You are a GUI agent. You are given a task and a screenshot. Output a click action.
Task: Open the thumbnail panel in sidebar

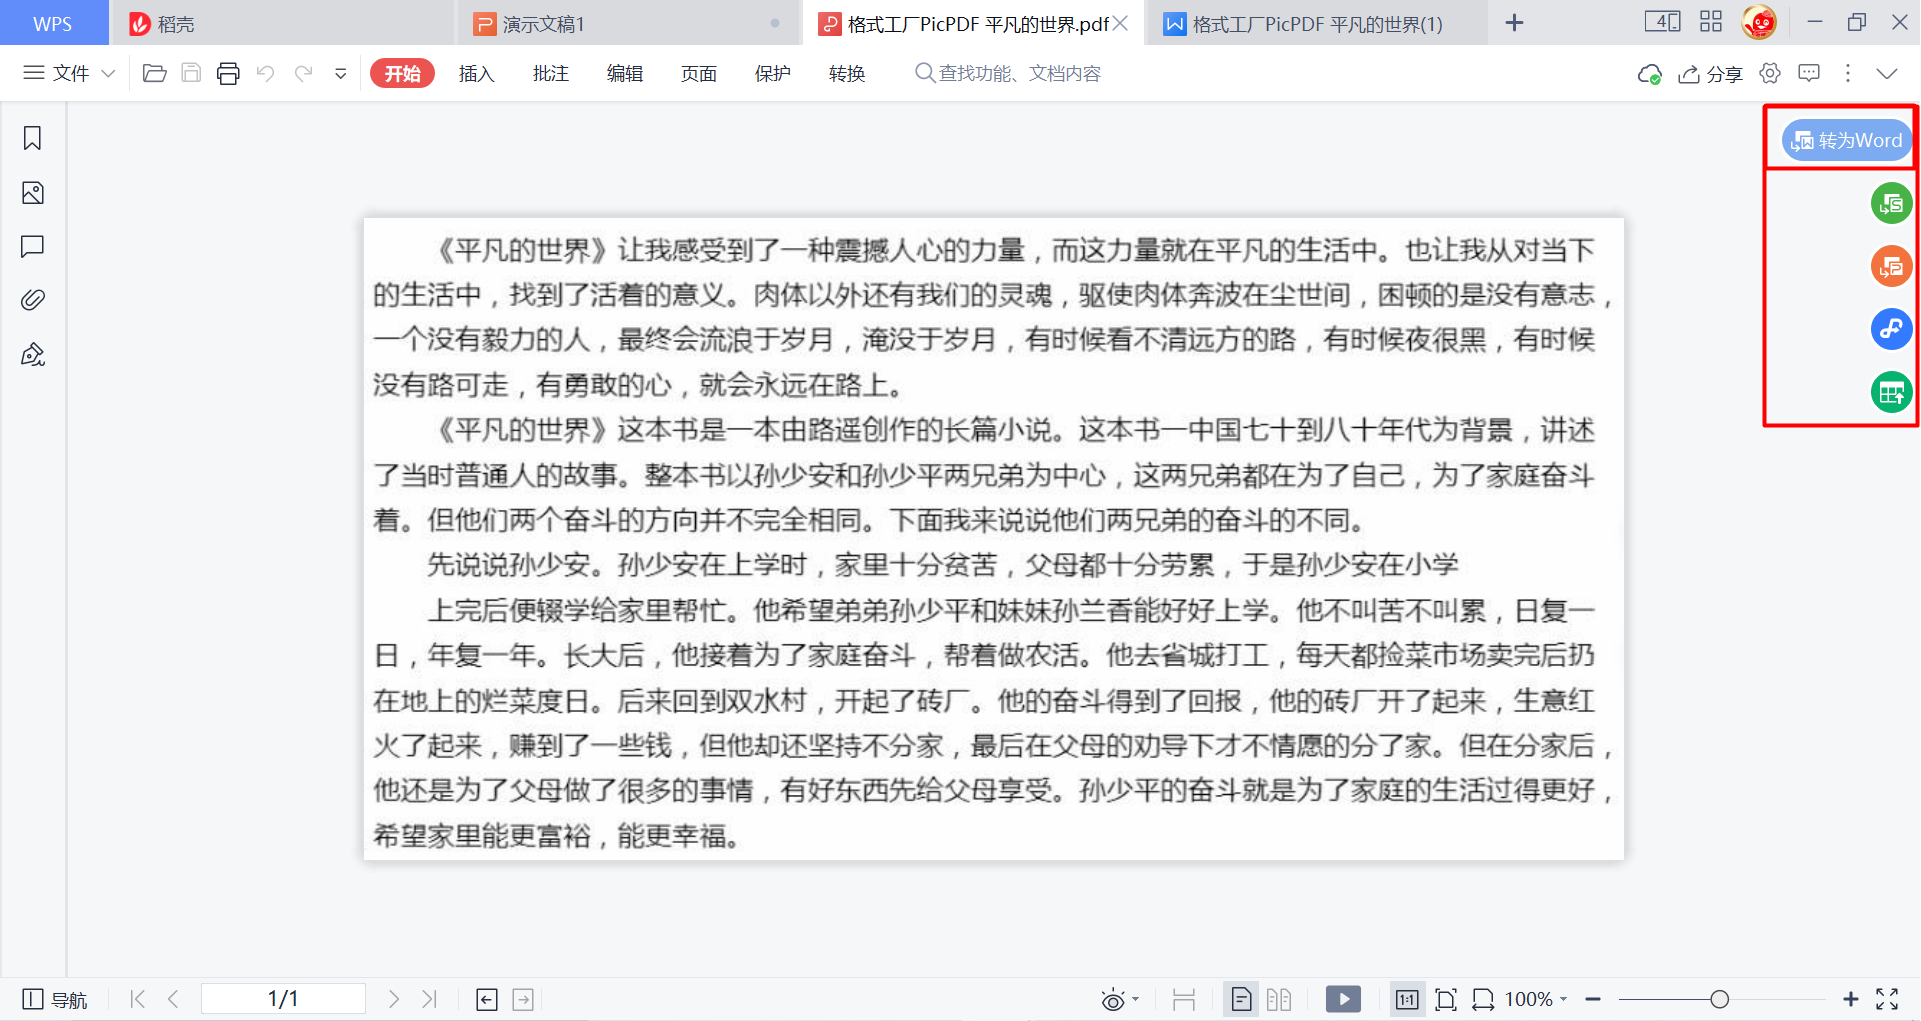coord(33,193)
